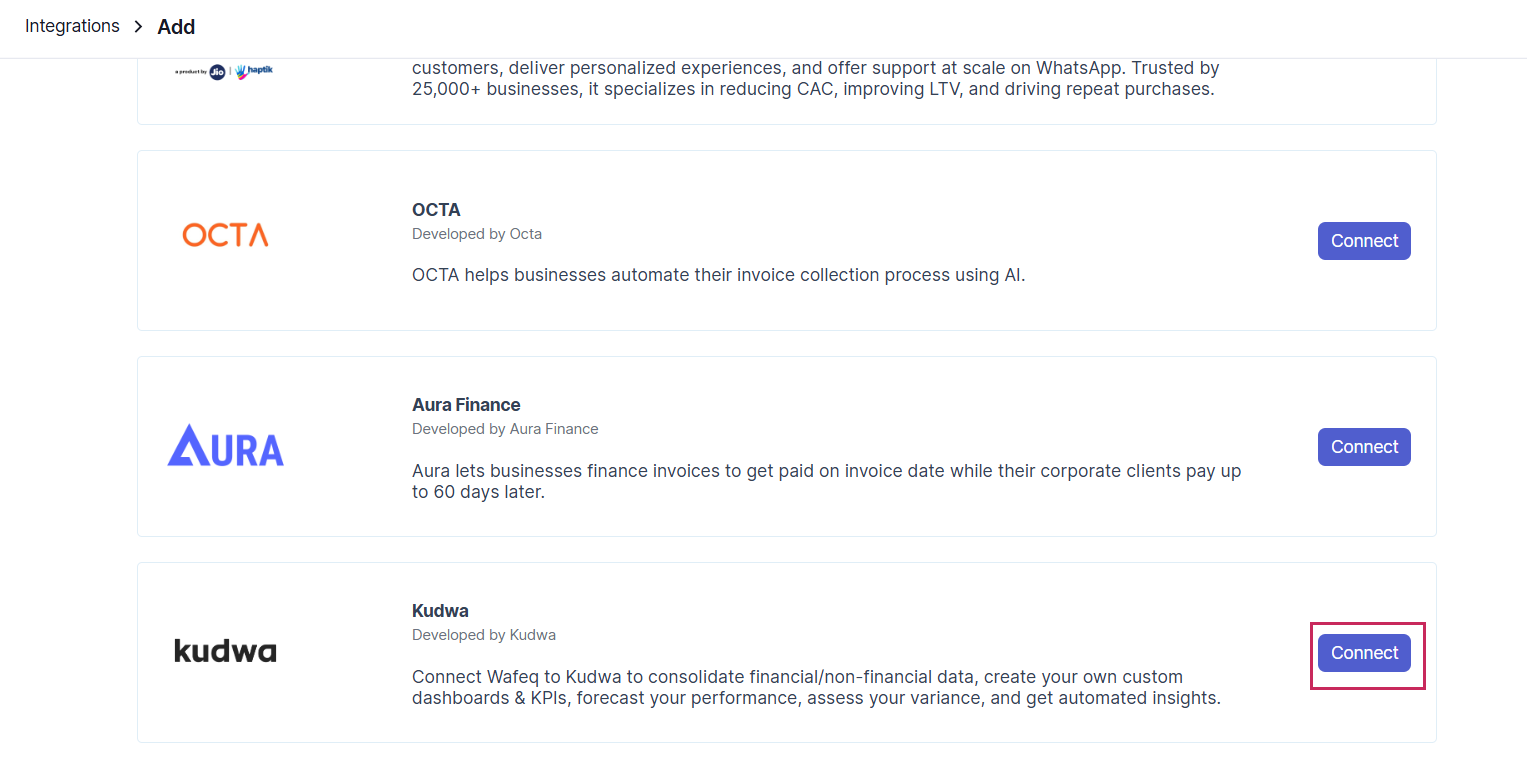1527x781 pixels.
Task: Click the Jio circle logo
Action: [217, 72]
